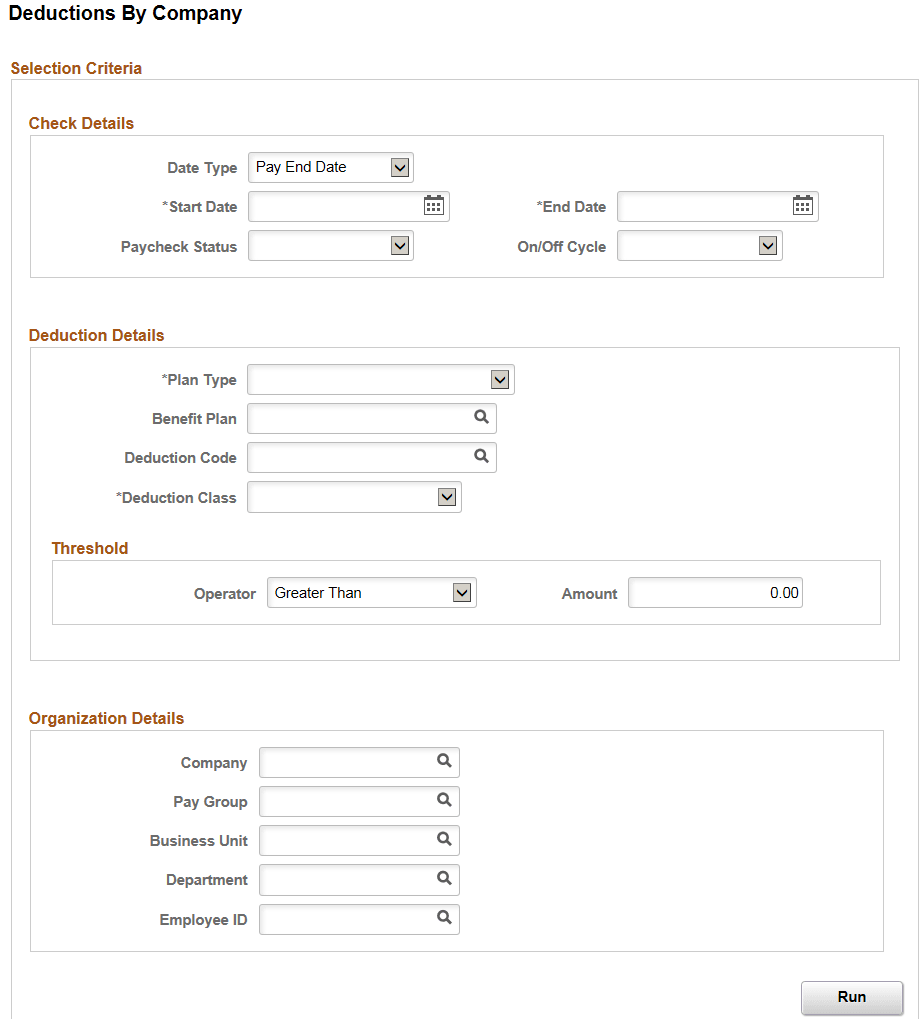Expand the Deduction Class dropdown

tap(448, 496)
